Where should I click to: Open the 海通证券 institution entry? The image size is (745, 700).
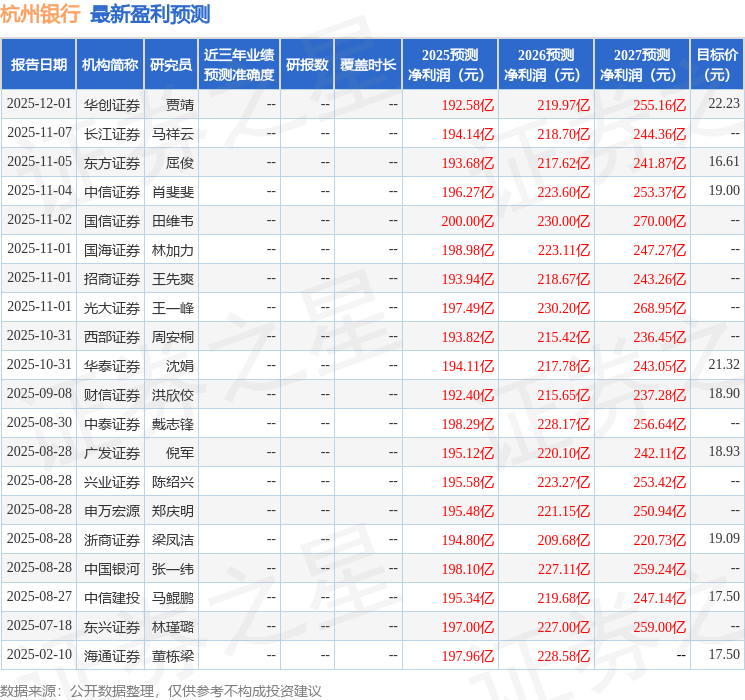pos(111,655)
